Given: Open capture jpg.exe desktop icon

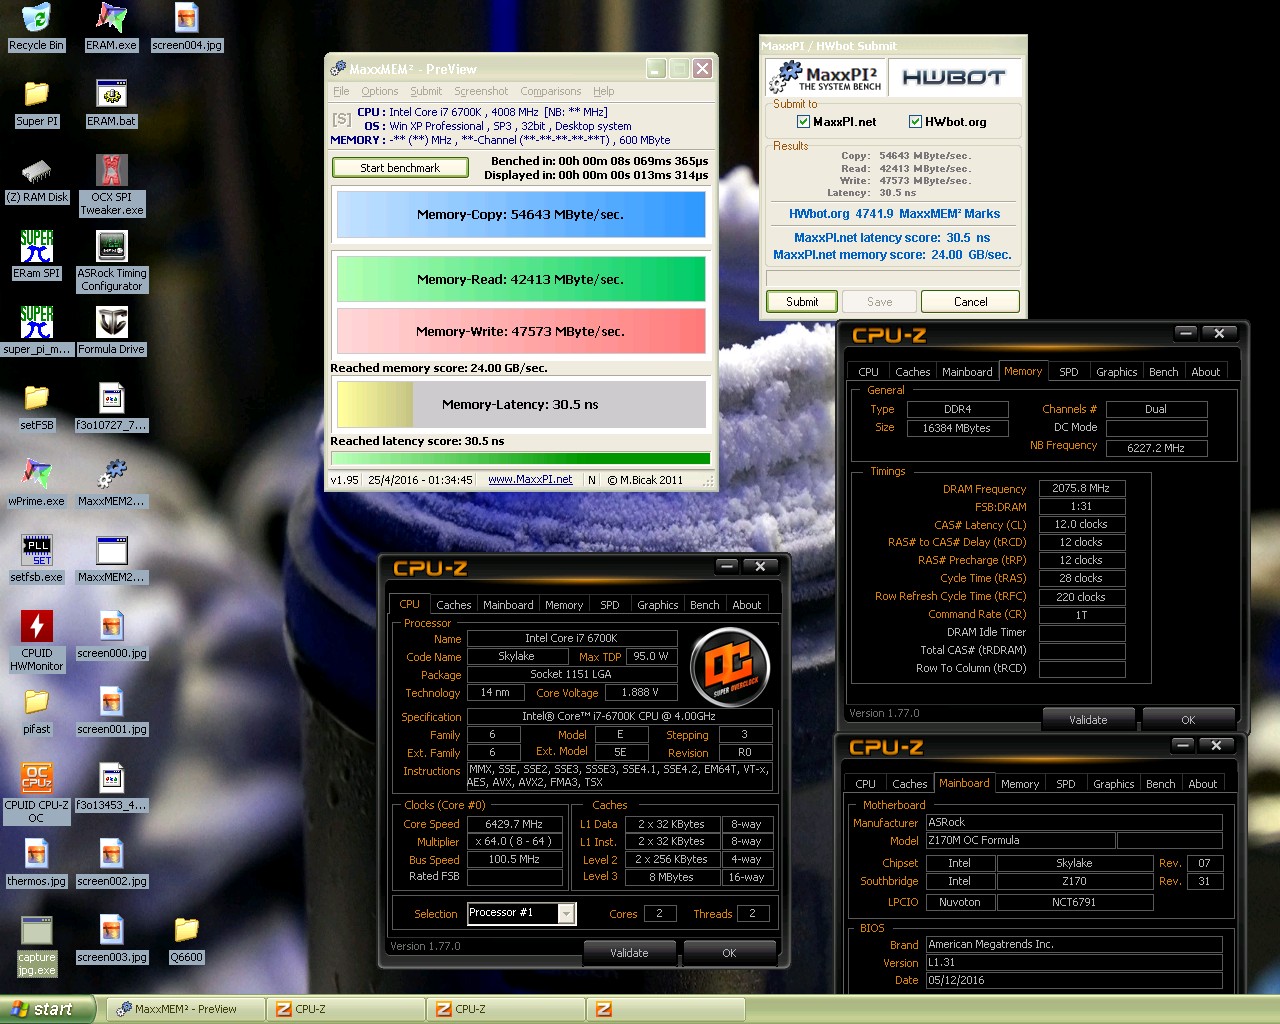Looking at the screenshot, I should pos(36,945).
